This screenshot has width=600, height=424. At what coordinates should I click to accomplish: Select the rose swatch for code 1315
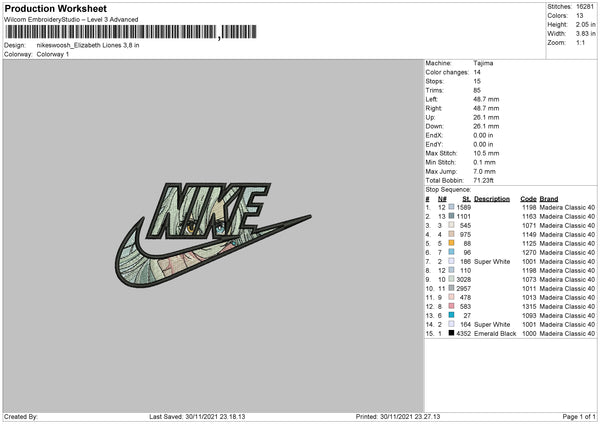pyautogui.click(x=452, y=306)
